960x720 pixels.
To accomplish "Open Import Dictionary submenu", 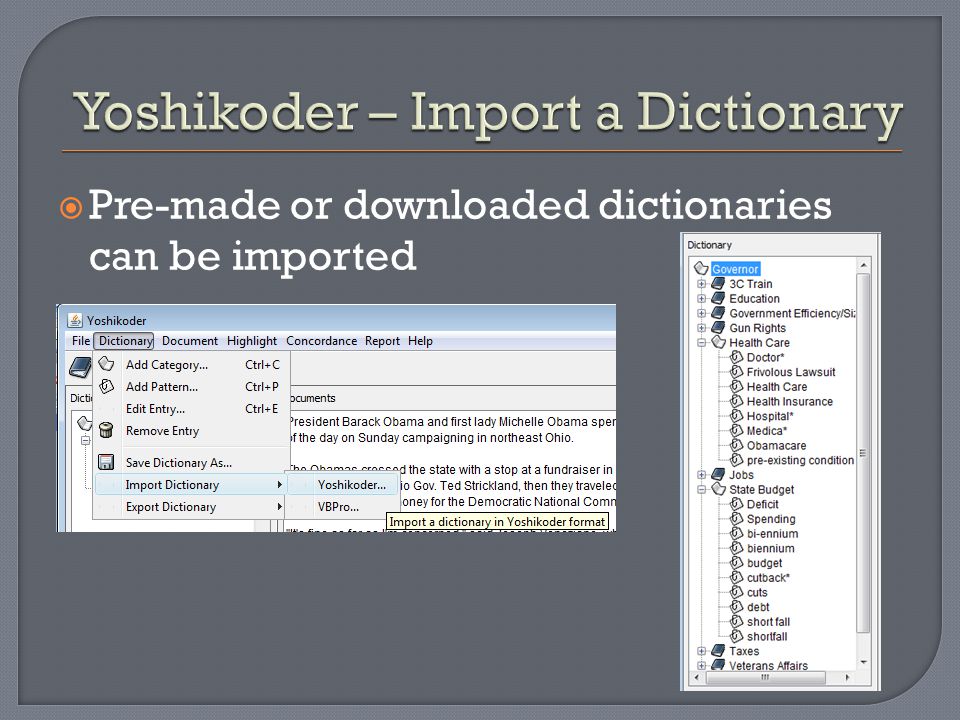I will [x=192, y=485].
